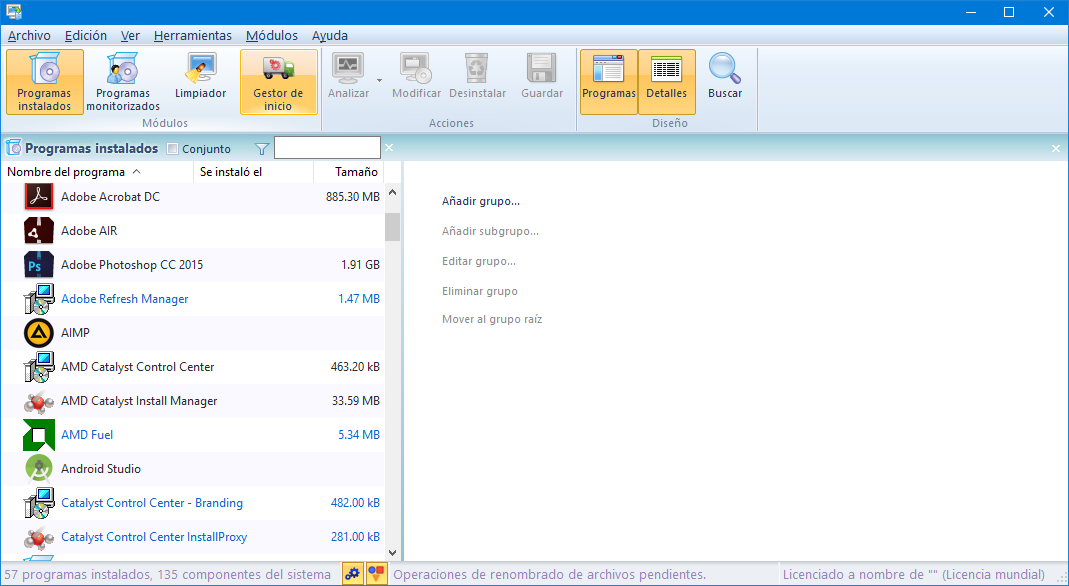Open the Gestor de inicio module
The height and width of the screenshot is (586, 1069).
[278, 82]
